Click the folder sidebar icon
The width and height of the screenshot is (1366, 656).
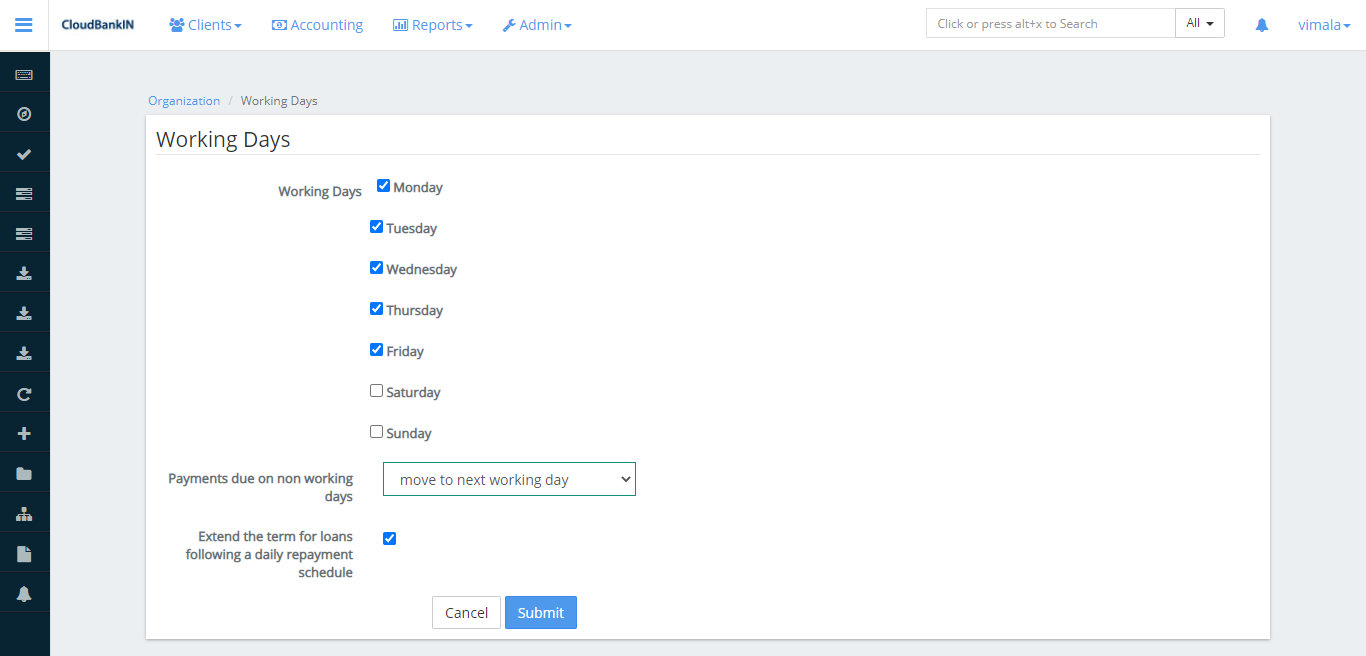24,474
